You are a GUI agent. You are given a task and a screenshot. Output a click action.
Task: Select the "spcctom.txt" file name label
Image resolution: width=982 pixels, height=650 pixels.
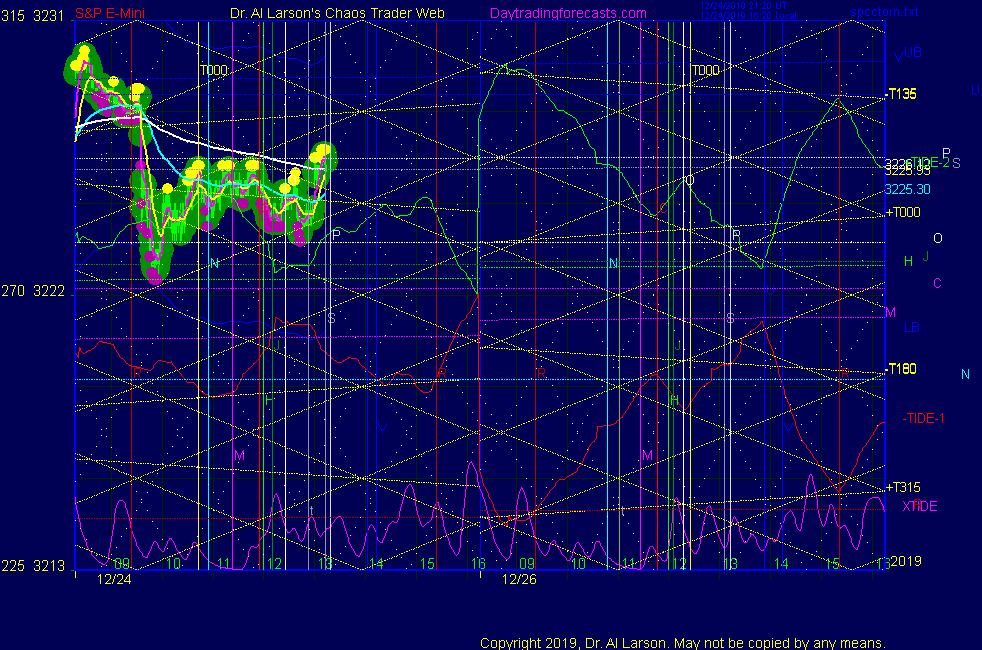click(x=884, y=11)
